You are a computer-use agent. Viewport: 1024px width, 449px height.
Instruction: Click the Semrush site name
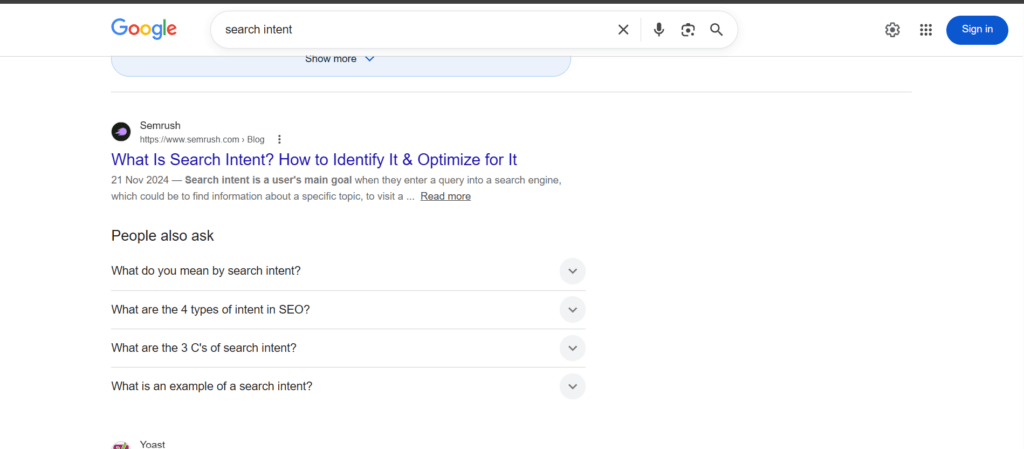pos(160,125)
